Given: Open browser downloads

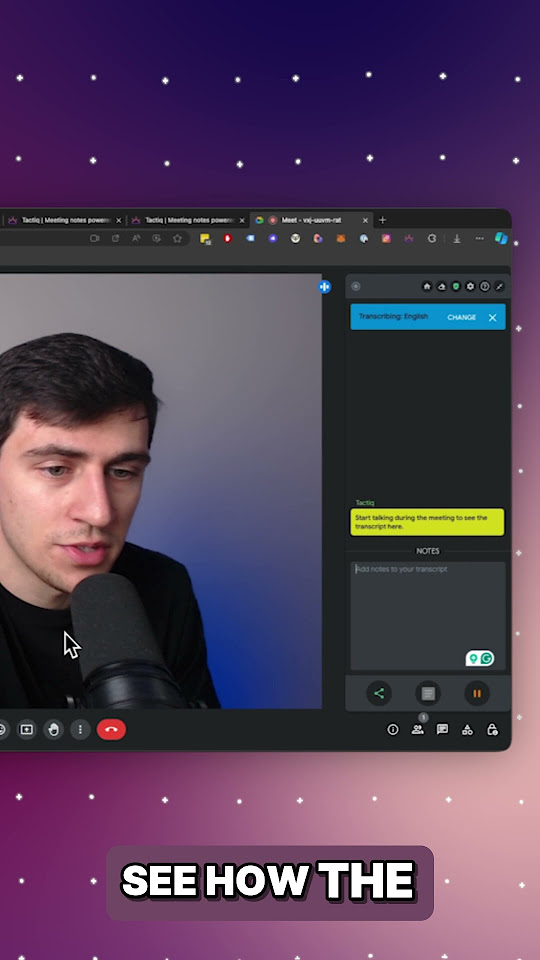Looking at the screenshot, I should point(457,239).
